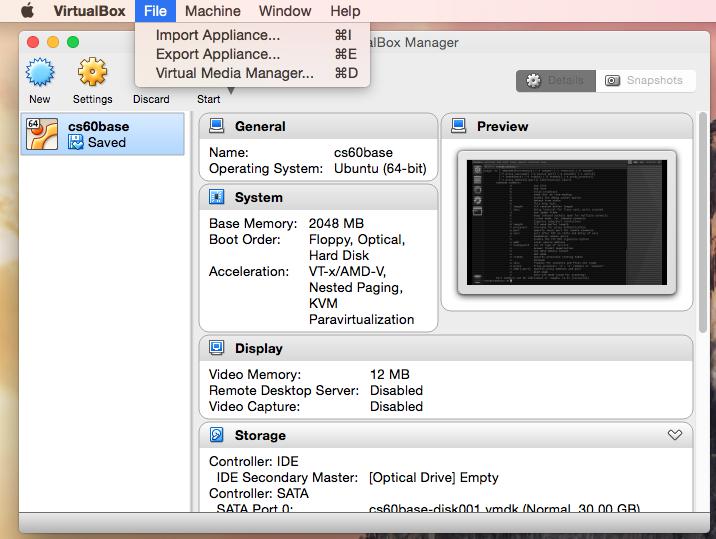This screenshot has height=539, width=716.
Task: Click the Video Capture 'Disabled' value
Action: point(396,406)
